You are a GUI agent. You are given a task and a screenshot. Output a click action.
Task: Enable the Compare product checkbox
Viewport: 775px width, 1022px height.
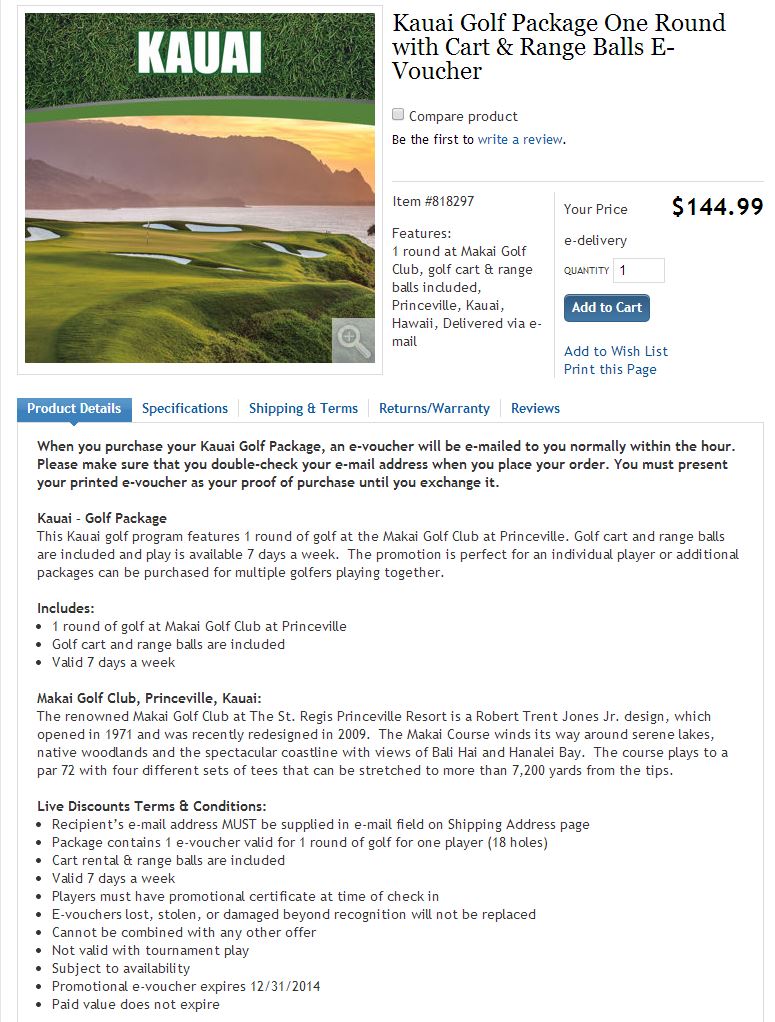398,115
